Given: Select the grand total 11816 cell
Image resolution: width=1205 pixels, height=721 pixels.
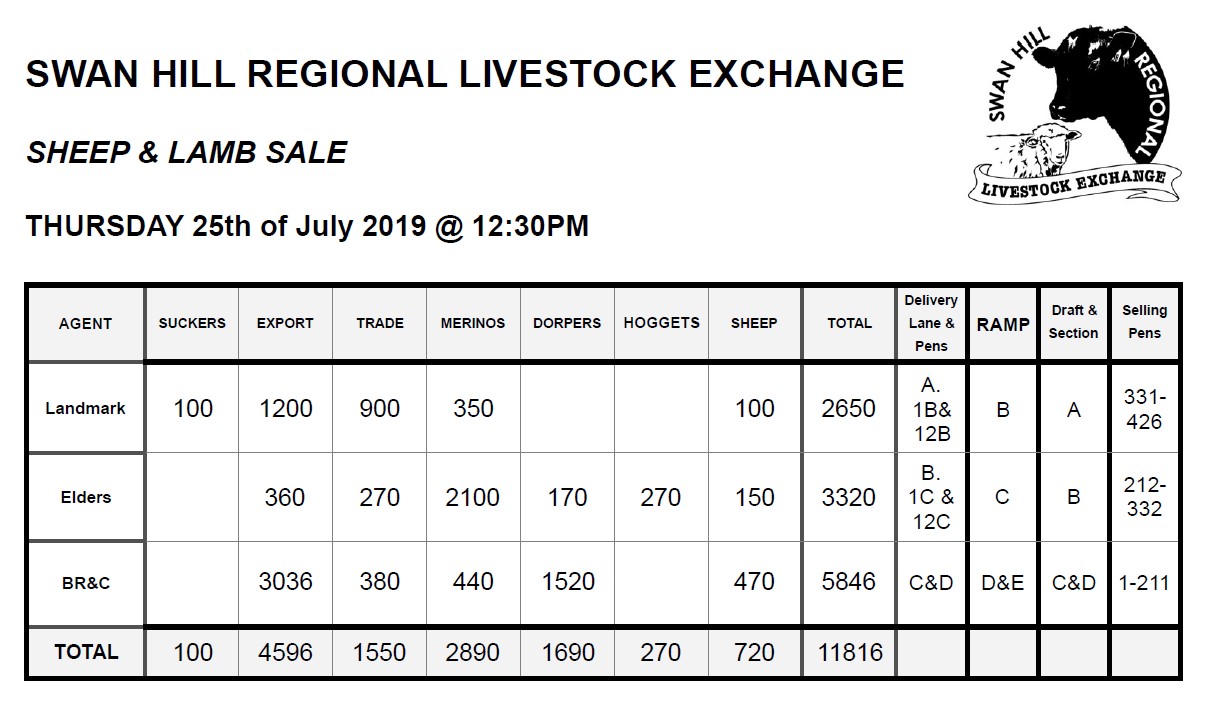Looking at the screenshot, I should (849, 653).
